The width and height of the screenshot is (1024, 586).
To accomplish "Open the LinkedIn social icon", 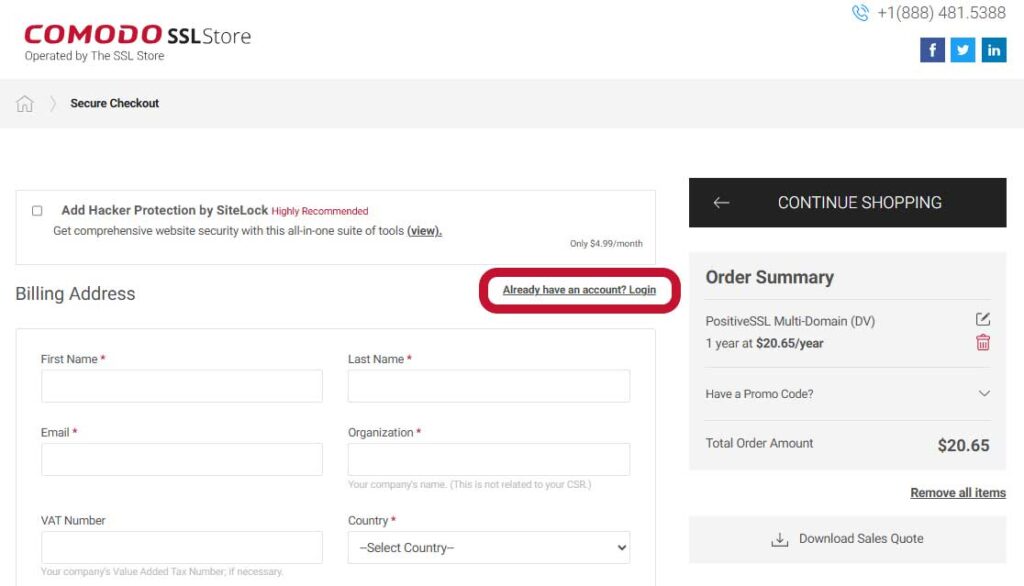I will [993, 50].
